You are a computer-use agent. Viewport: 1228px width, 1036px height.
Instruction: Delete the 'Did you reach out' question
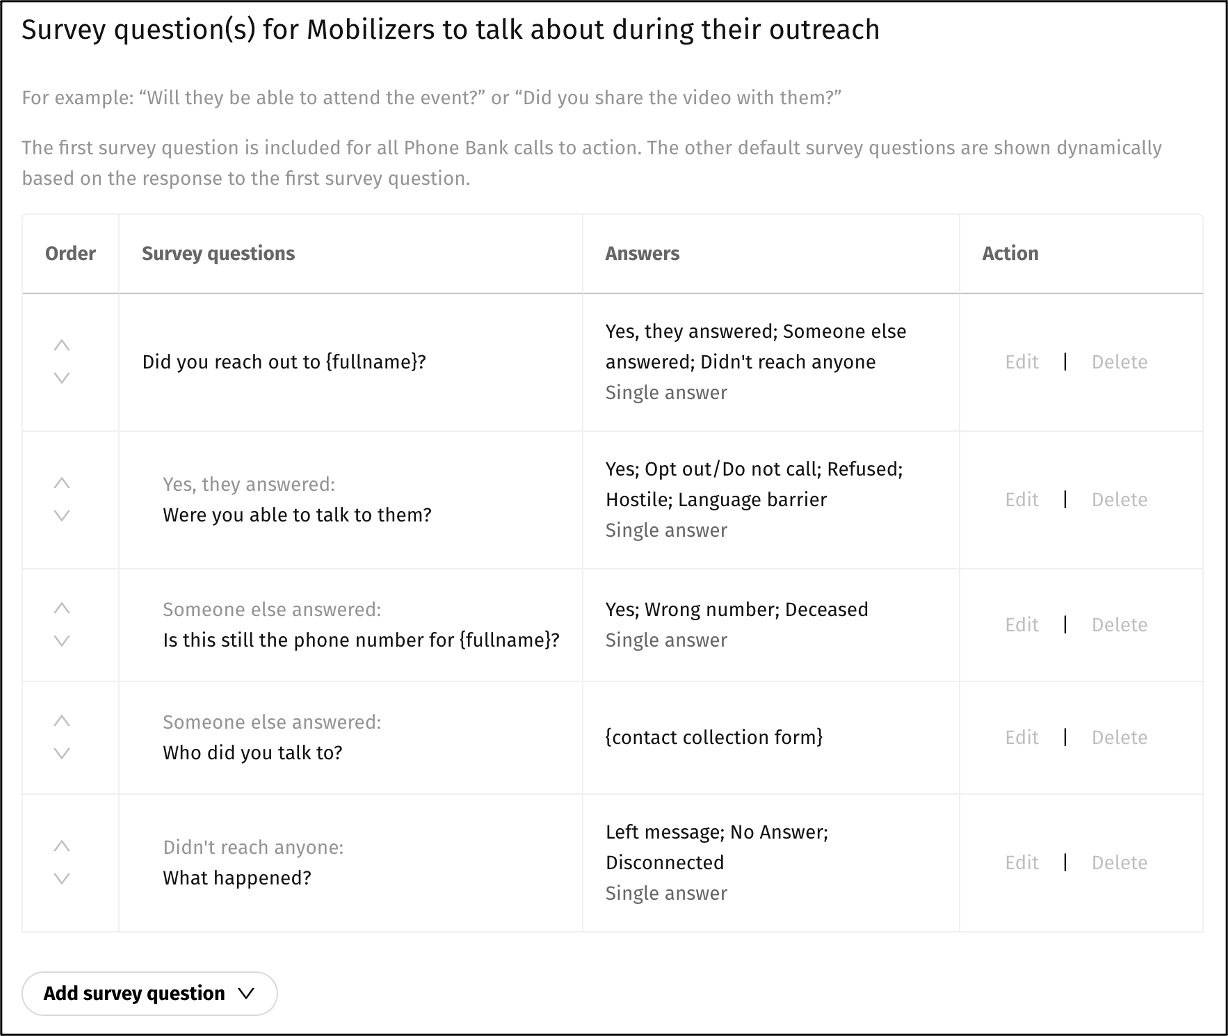(x=1119, y=362)
